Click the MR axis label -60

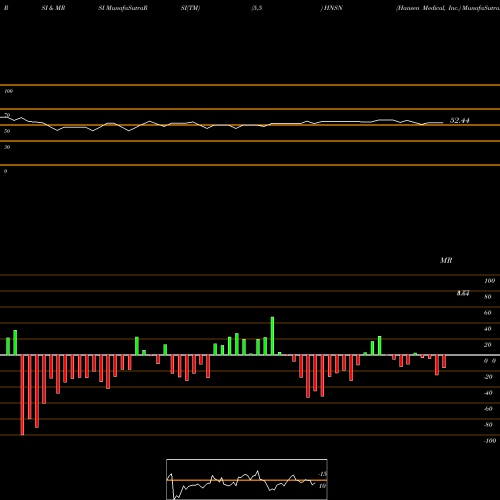tap(488, 409)
